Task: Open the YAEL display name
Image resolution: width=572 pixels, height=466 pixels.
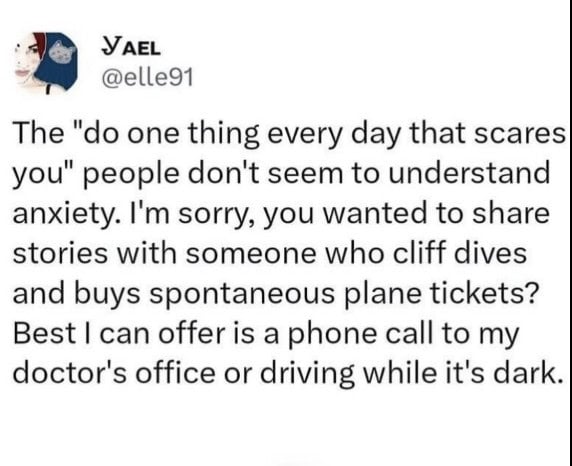Action: pyautogui.click(x=131, y=47)
